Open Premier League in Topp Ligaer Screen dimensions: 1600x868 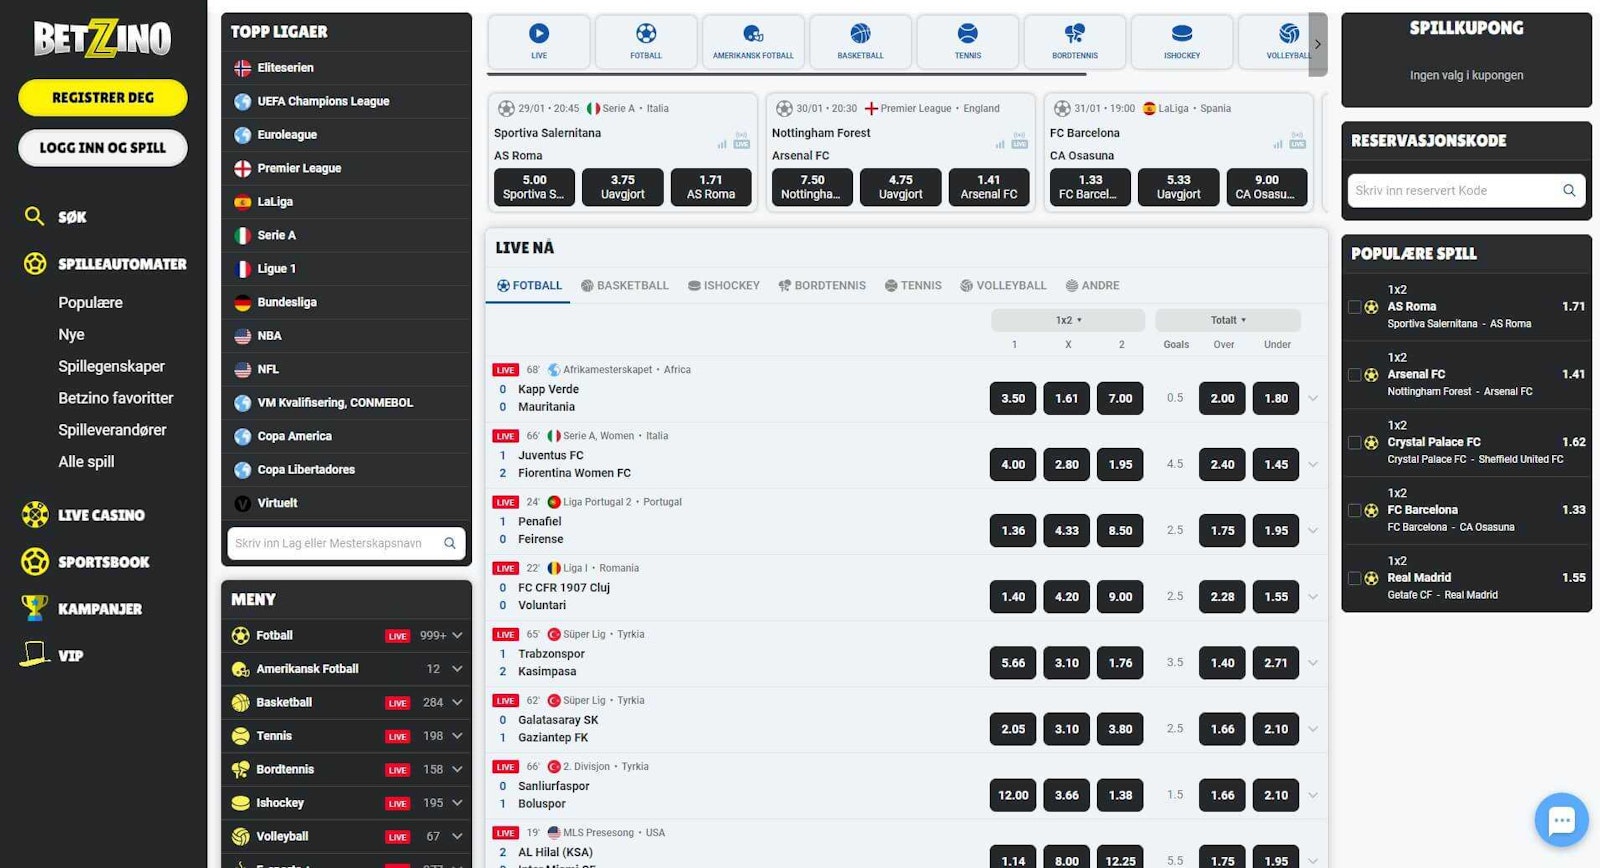pos(299,168)
